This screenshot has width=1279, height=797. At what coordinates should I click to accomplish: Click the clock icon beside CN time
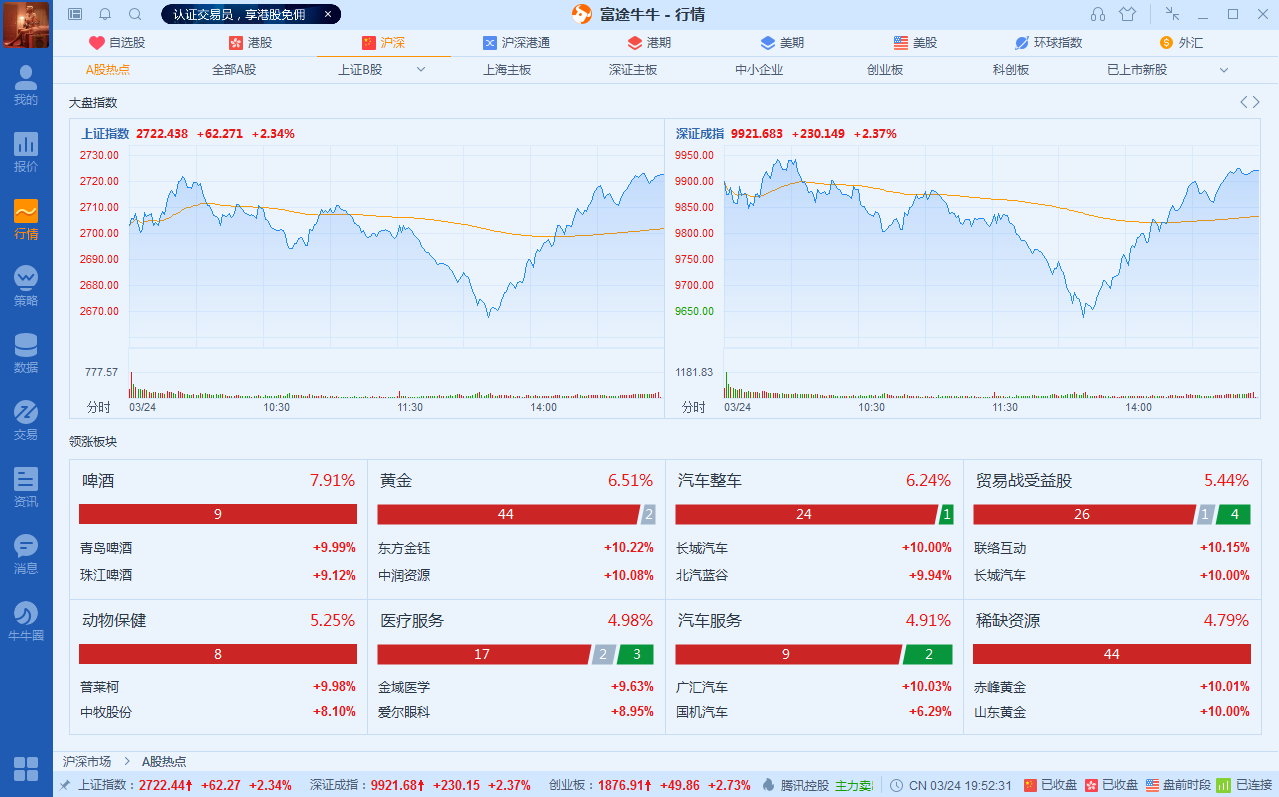click(x=897, y=785)
